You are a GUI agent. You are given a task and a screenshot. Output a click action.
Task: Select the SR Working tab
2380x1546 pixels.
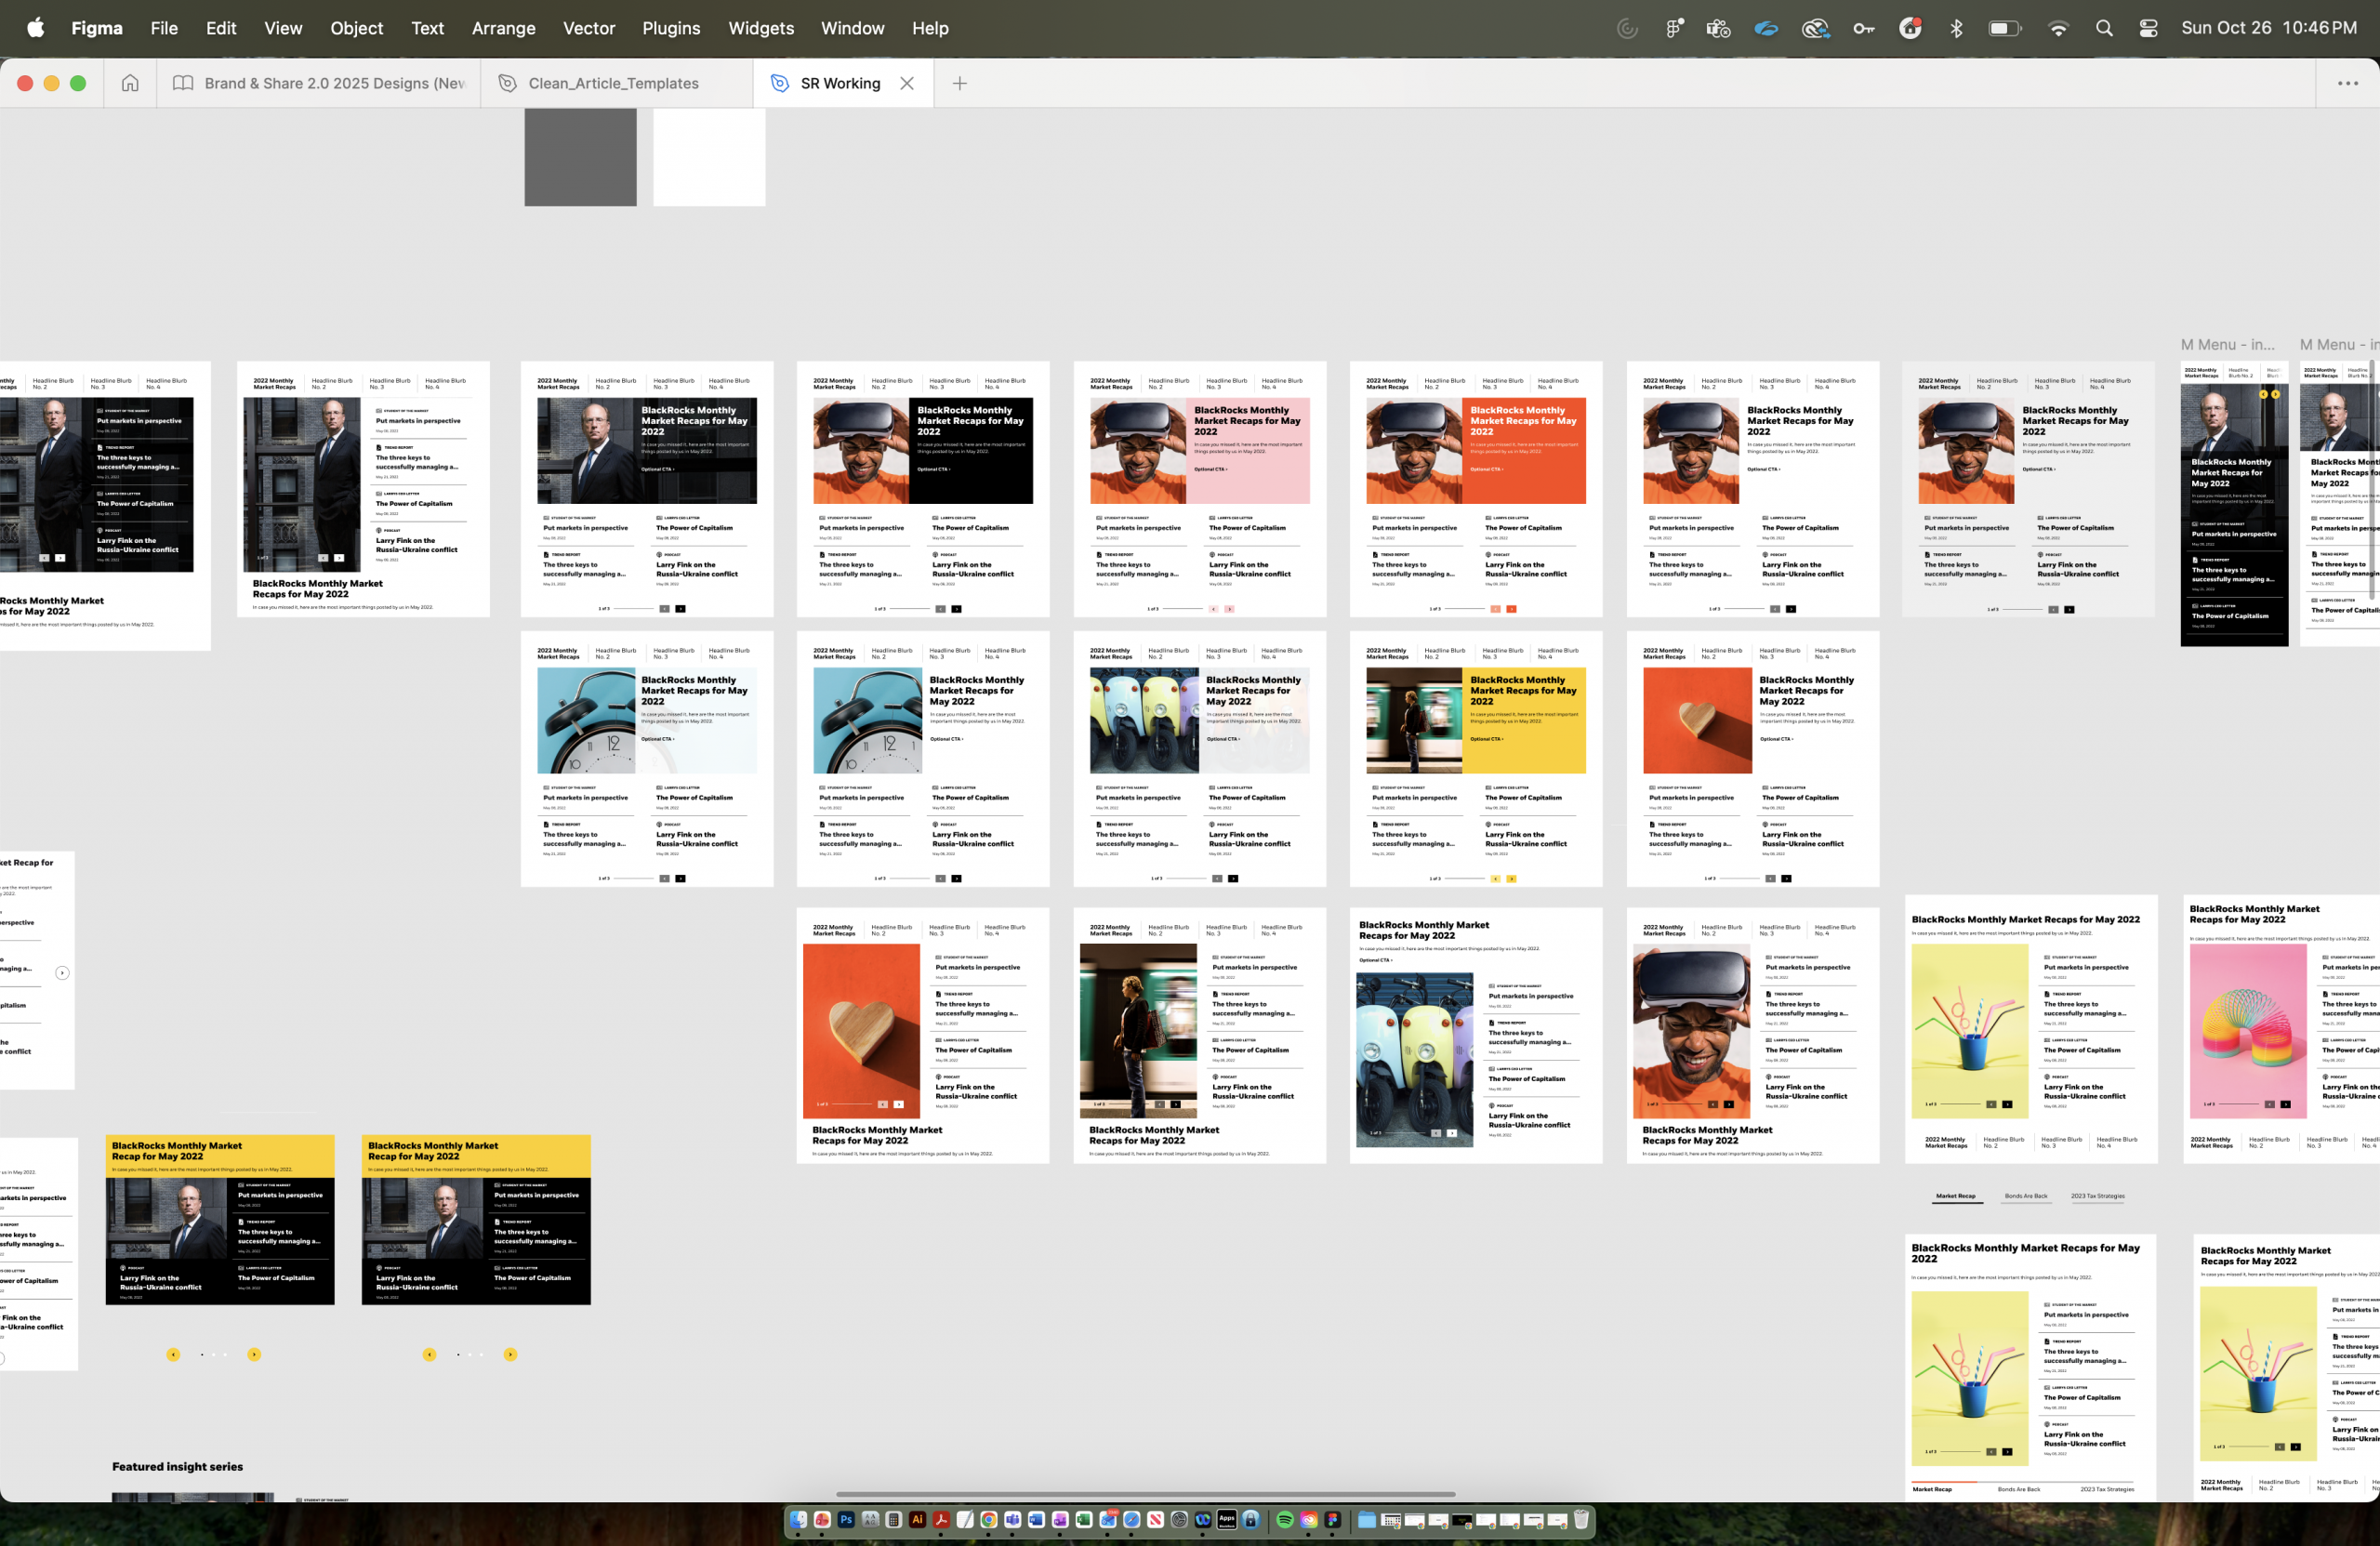point(840,83)
